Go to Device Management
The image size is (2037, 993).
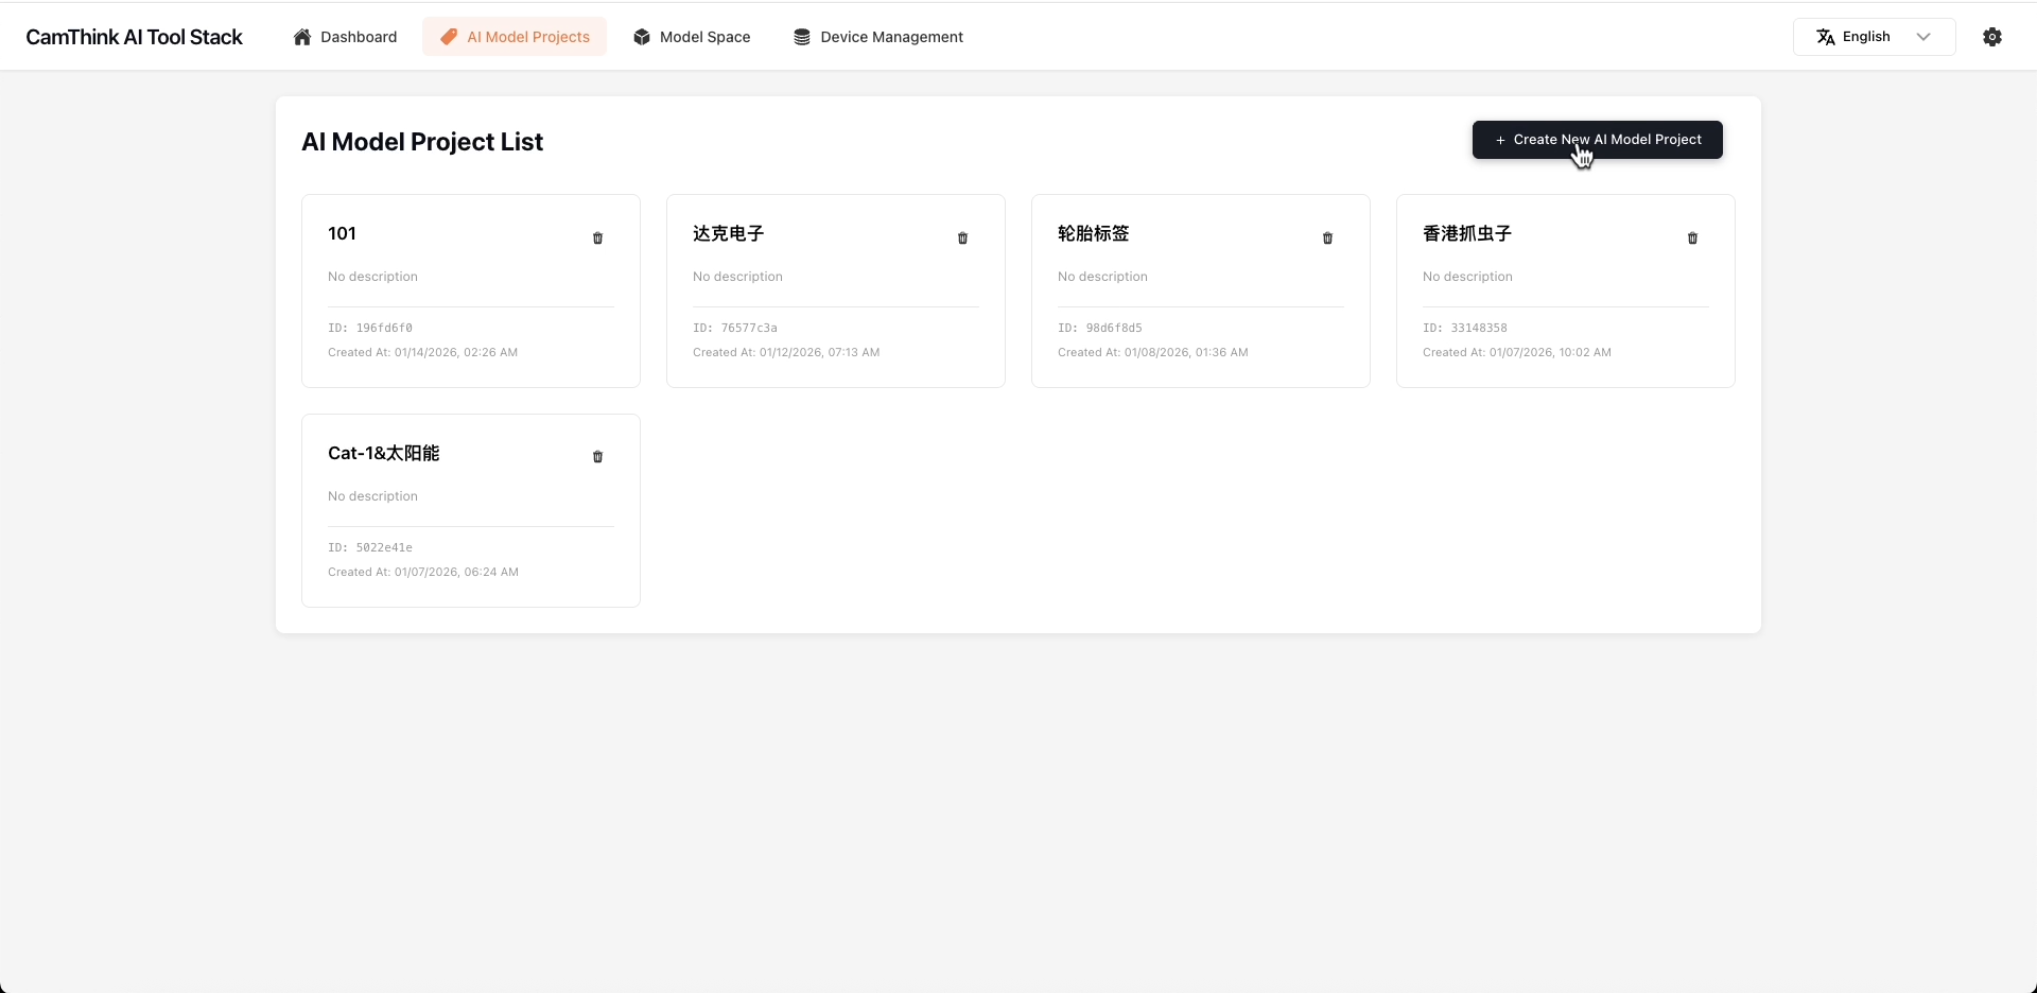click(x=878, y=37)
